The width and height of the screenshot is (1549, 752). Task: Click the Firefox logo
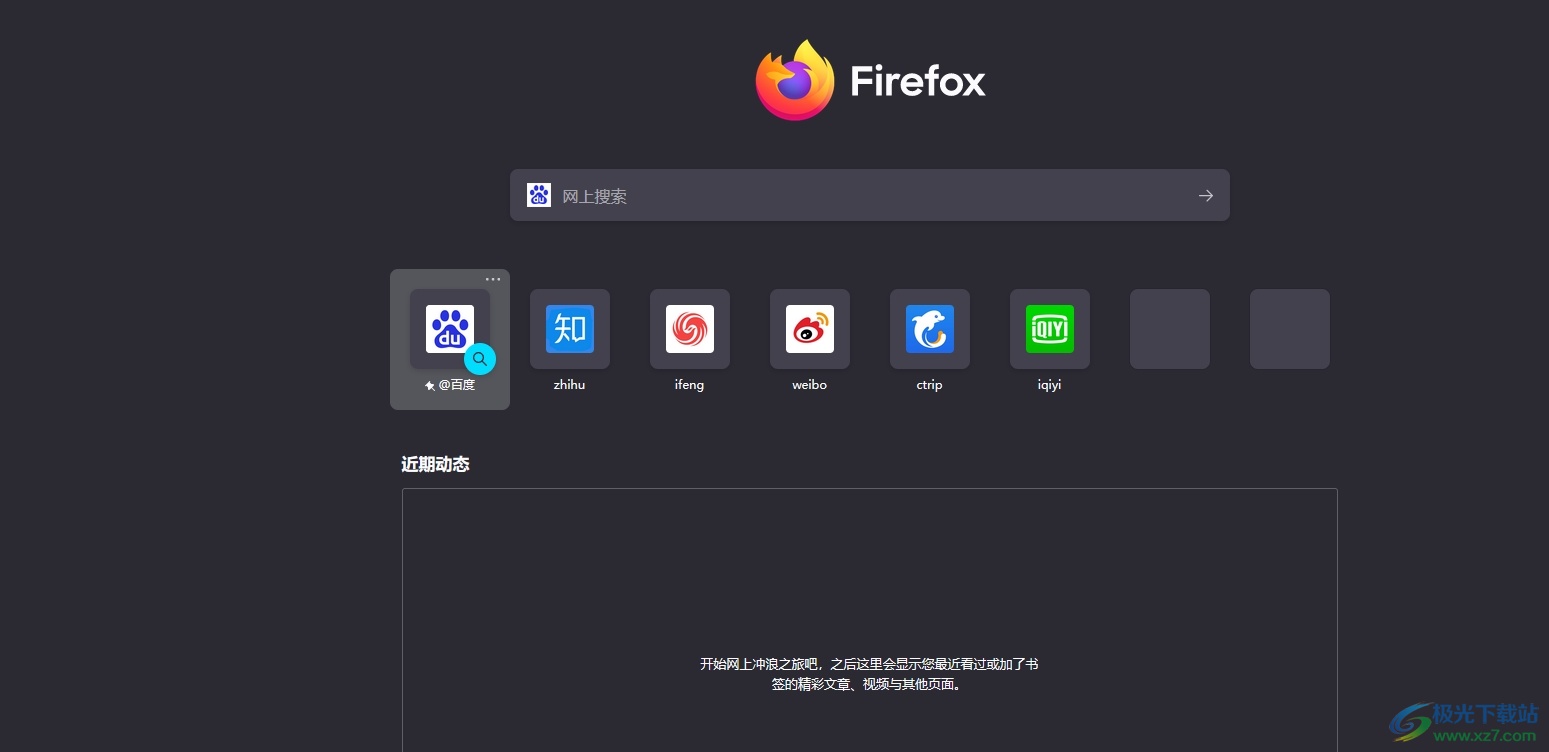pos(795,80)
